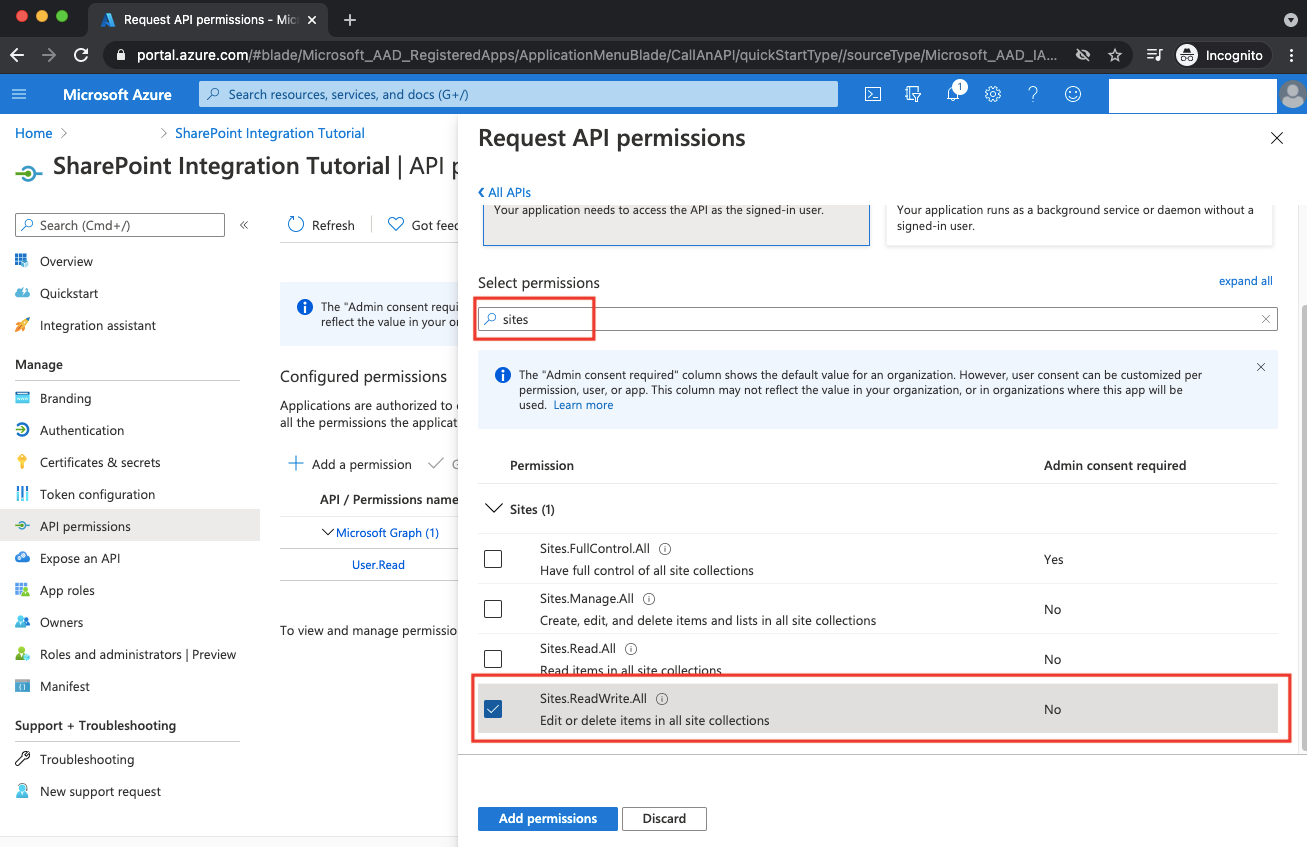
Task: Open Integration assistant menu item
Action: click(x=98, y=325)
